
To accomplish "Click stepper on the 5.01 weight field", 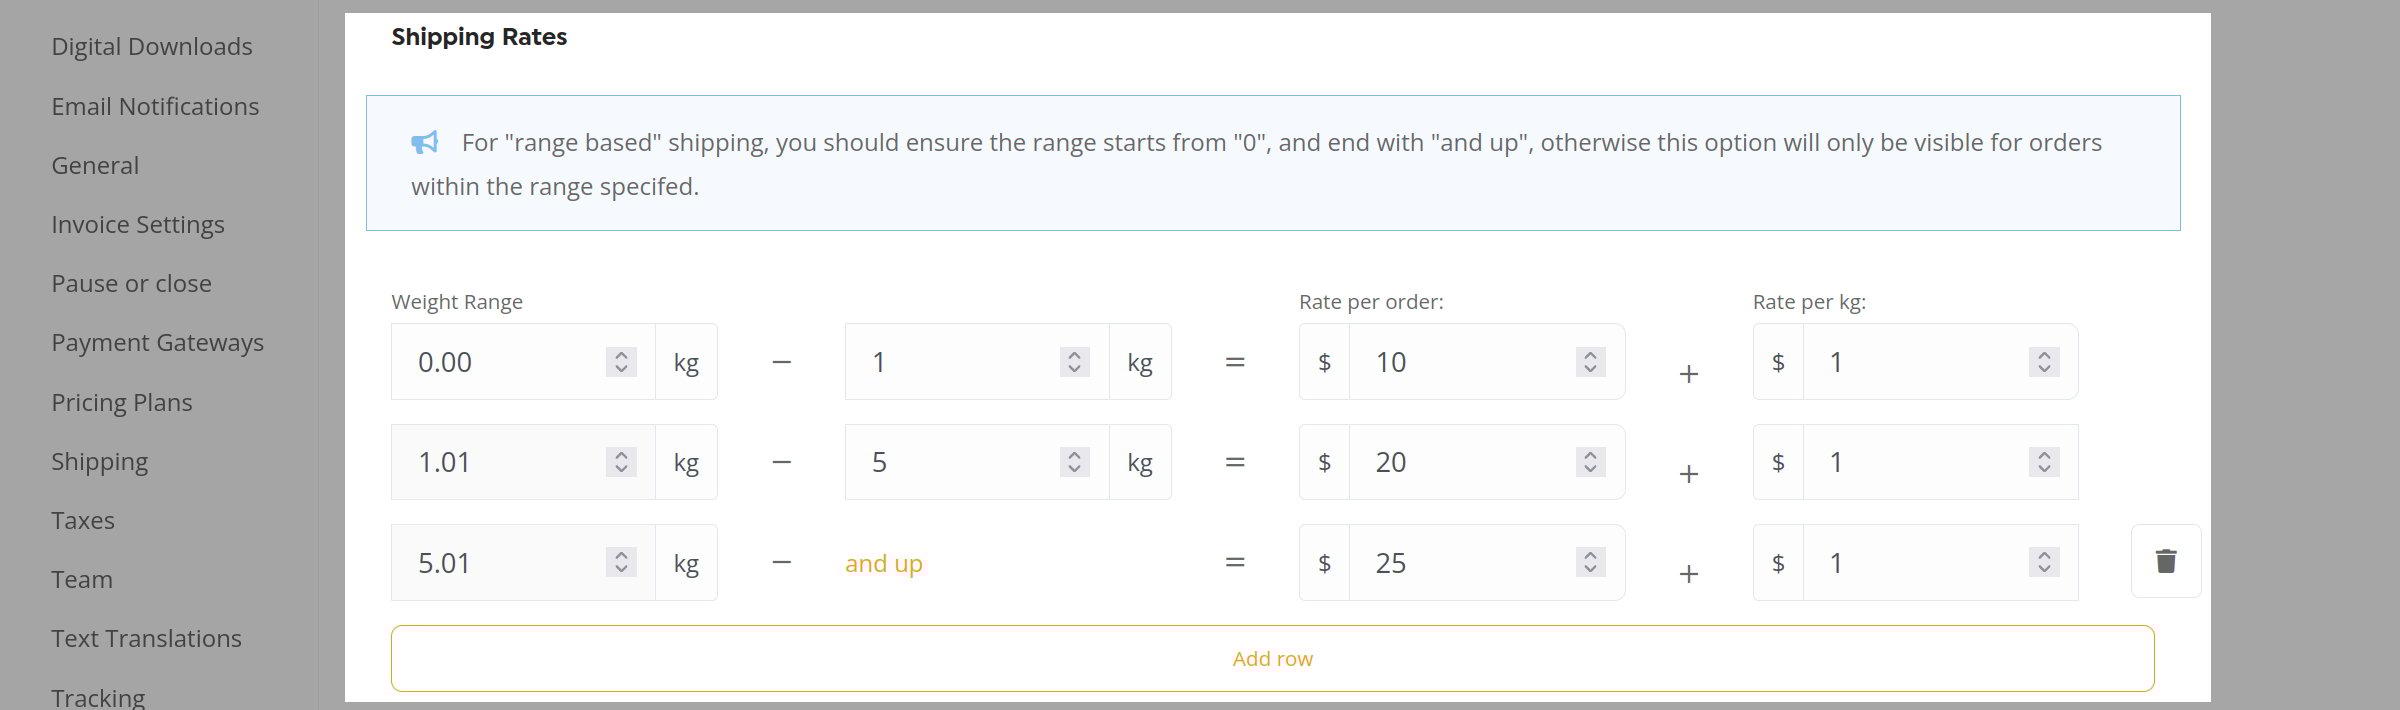I will tap(621, 562).
